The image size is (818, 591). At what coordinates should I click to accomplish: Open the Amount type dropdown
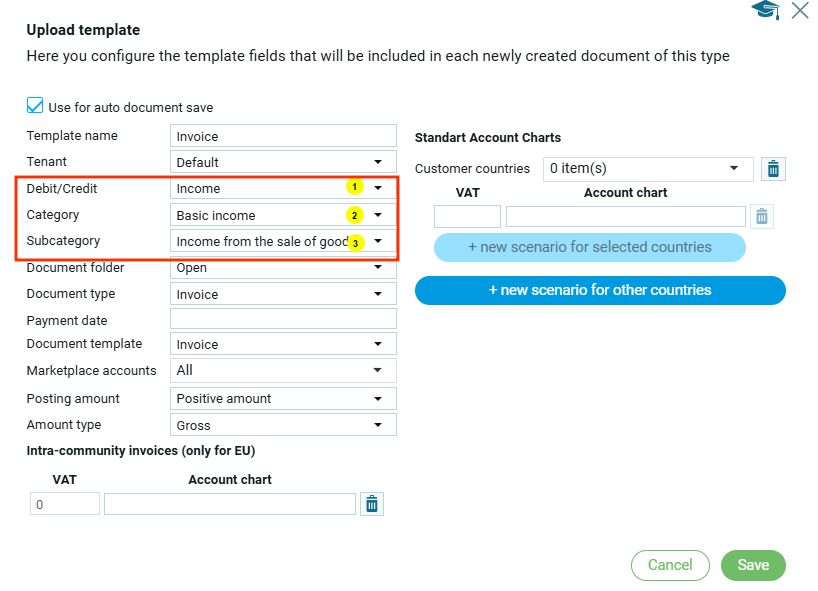[283, 425]
